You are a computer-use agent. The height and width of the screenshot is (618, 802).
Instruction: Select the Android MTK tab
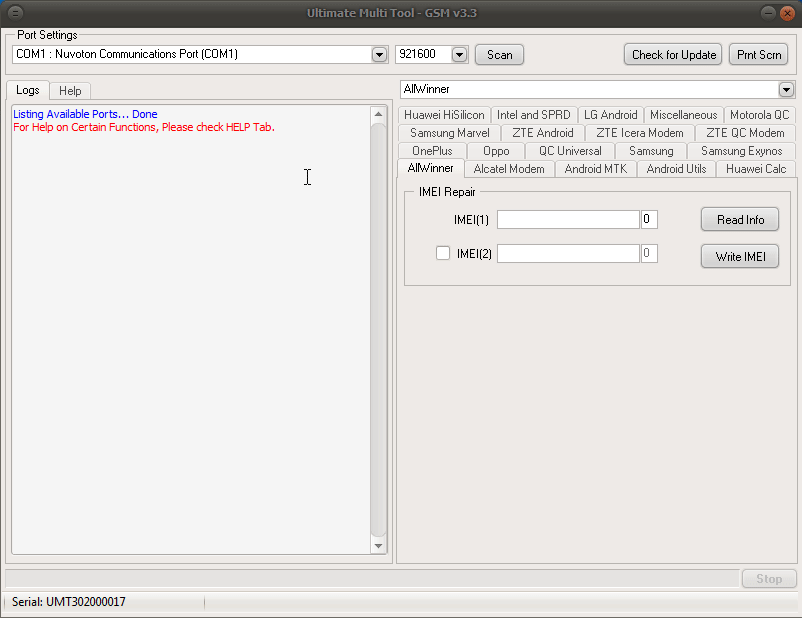pos(595,169)
